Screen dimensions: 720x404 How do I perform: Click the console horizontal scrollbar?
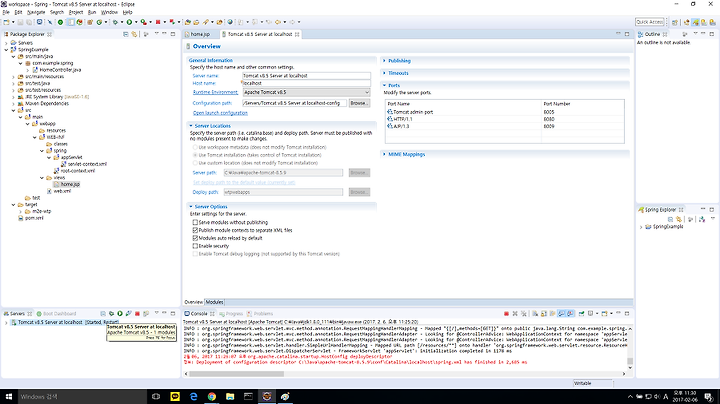pyautogui.click(x=236, y=374)
